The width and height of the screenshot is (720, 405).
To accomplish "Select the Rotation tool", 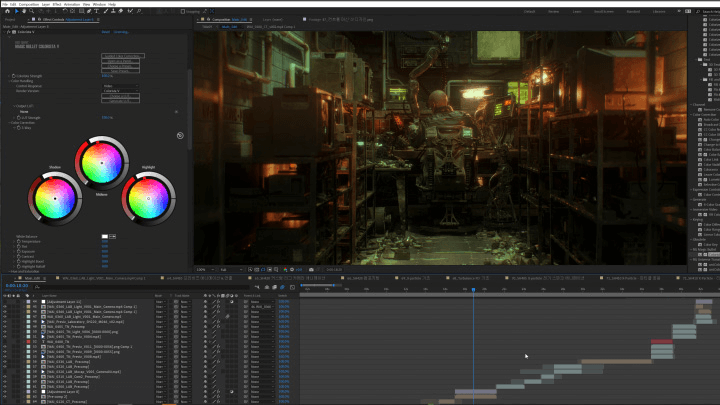I will click(x=65, y=11).
